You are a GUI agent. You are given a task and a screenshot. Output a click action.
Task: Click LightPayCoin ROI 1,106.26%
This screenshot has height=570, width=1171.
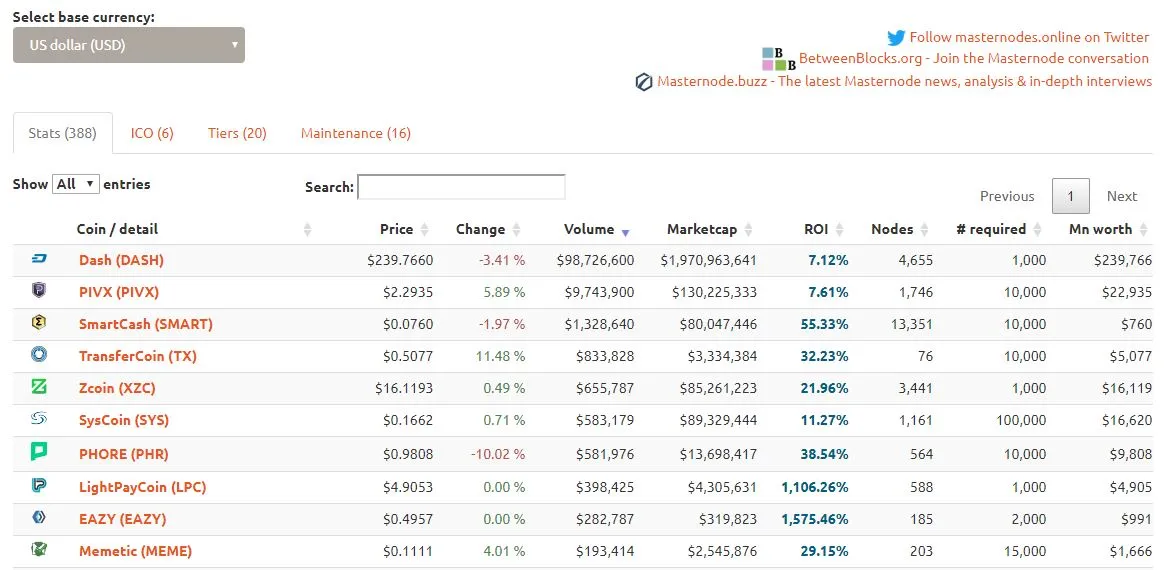(815, 488)
